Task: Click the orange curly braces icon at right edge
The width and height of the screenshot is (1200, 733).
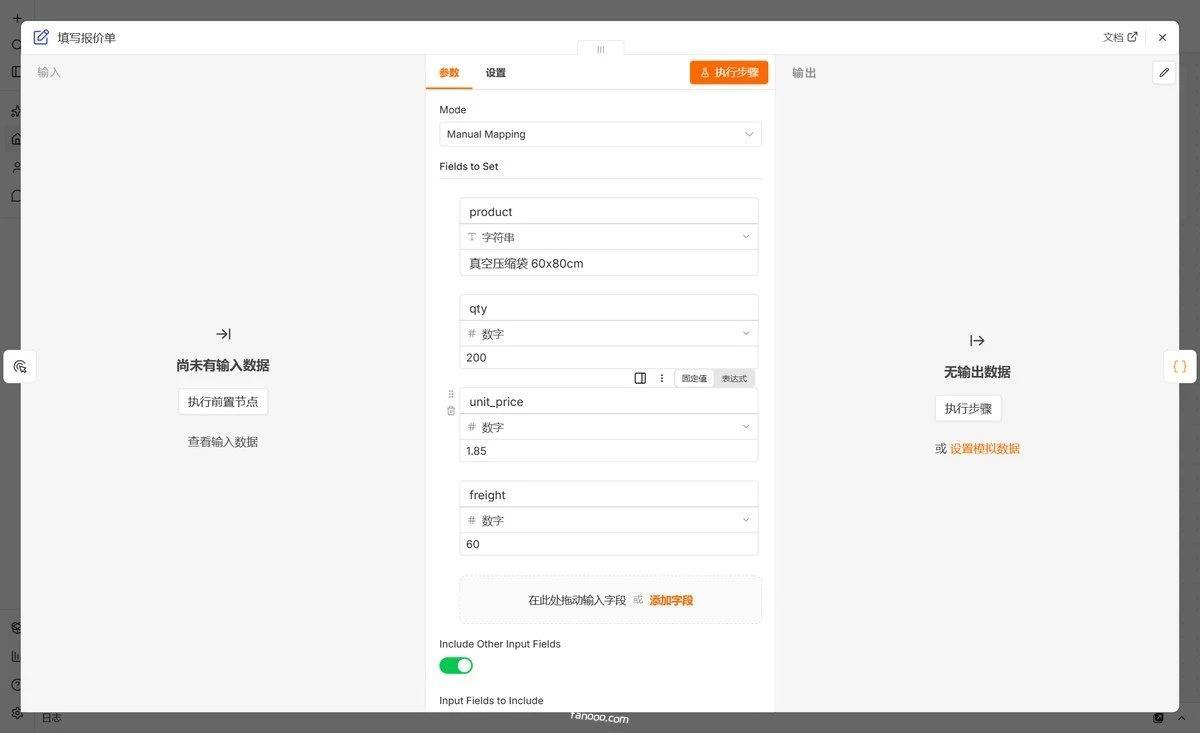Action: [x=1180, y=366]
